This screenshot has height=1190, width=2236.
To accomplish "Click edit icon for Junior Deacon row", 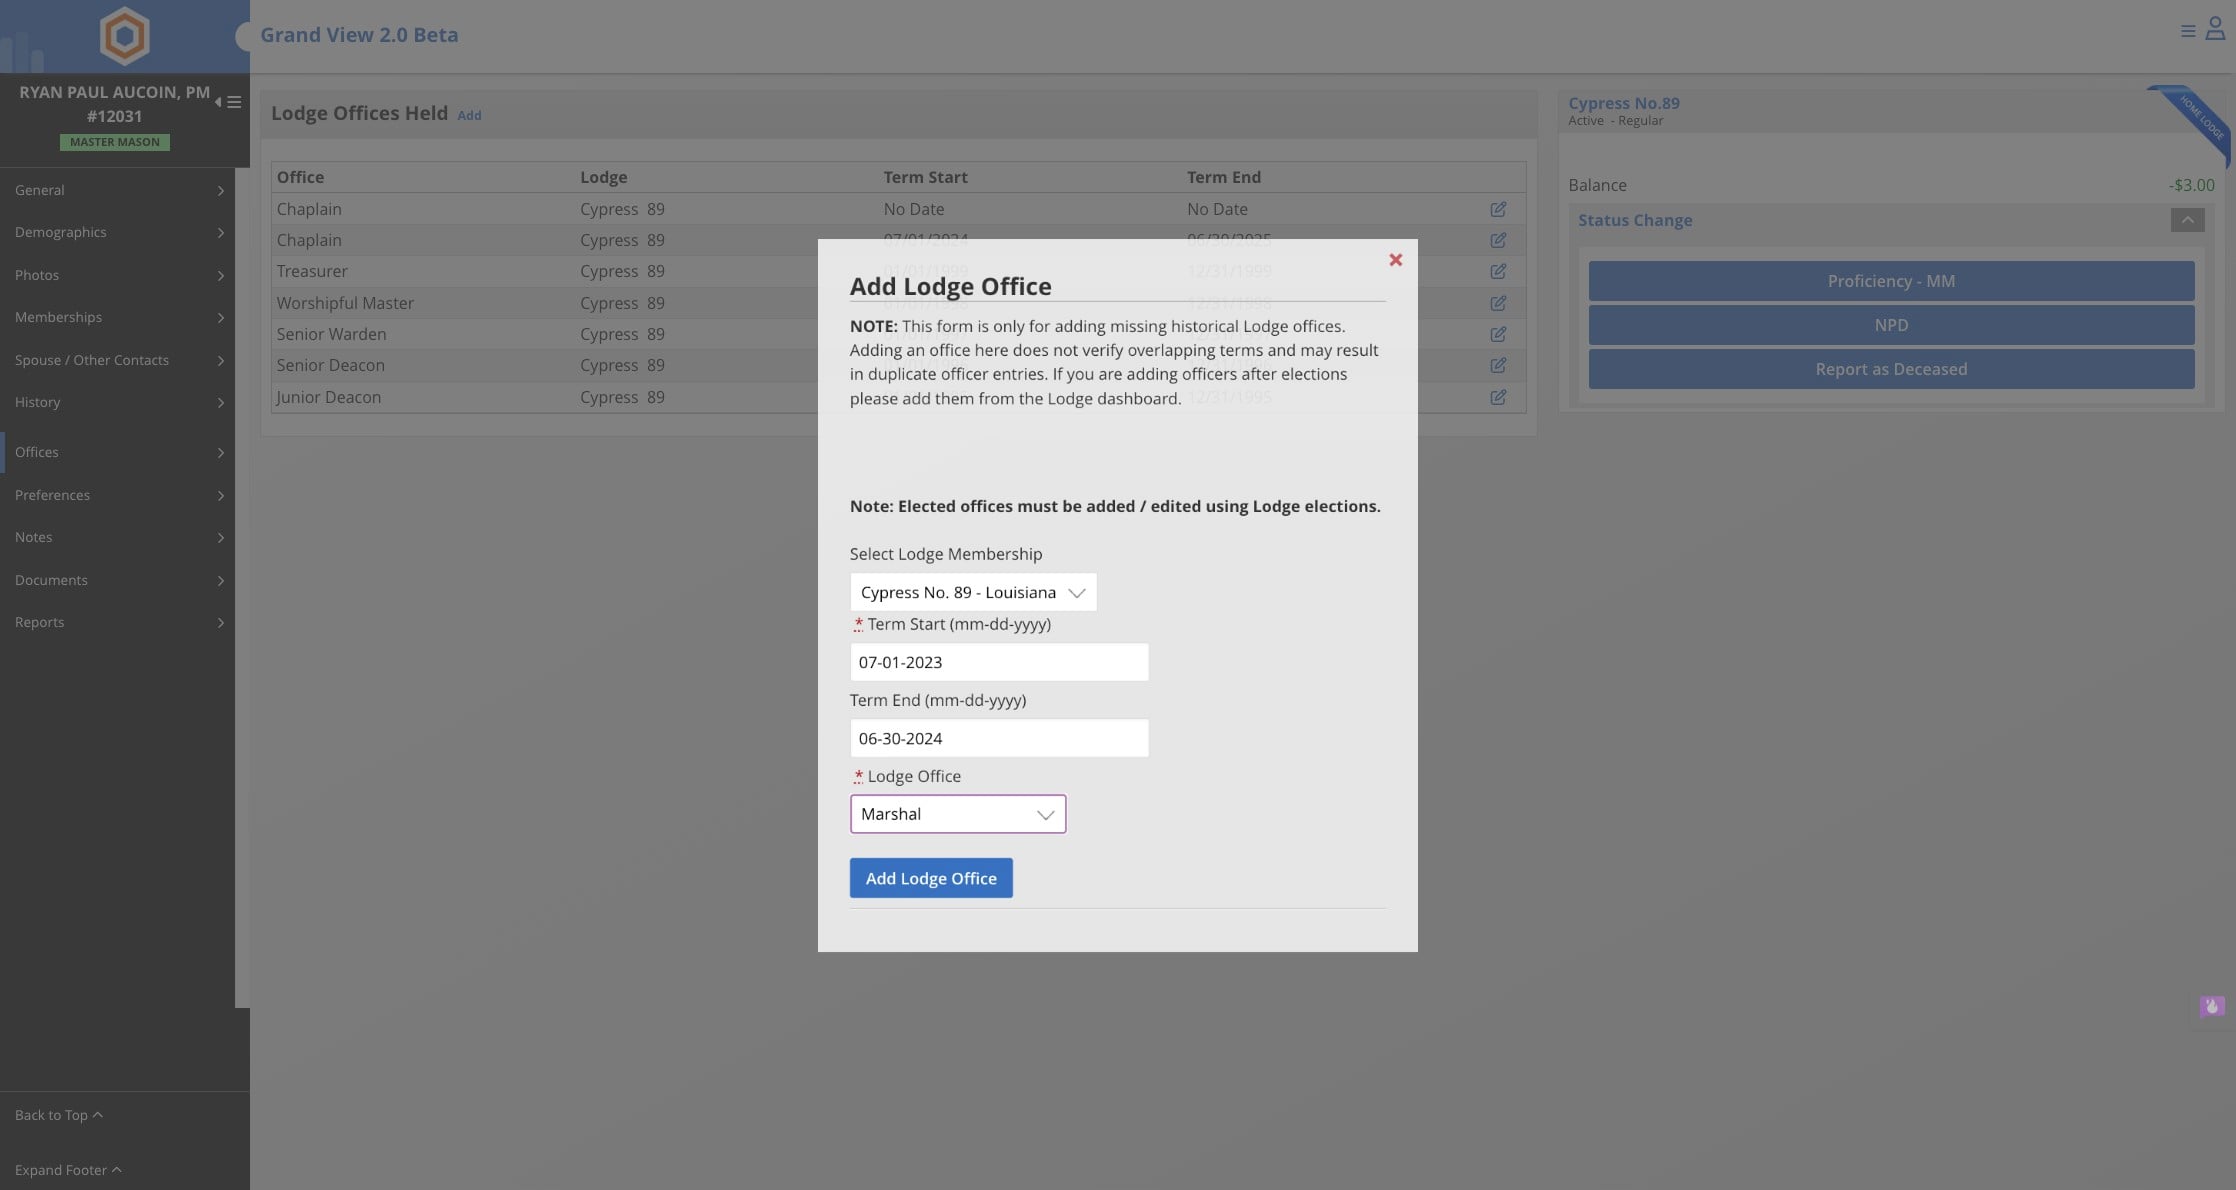I will point(1497,397).
